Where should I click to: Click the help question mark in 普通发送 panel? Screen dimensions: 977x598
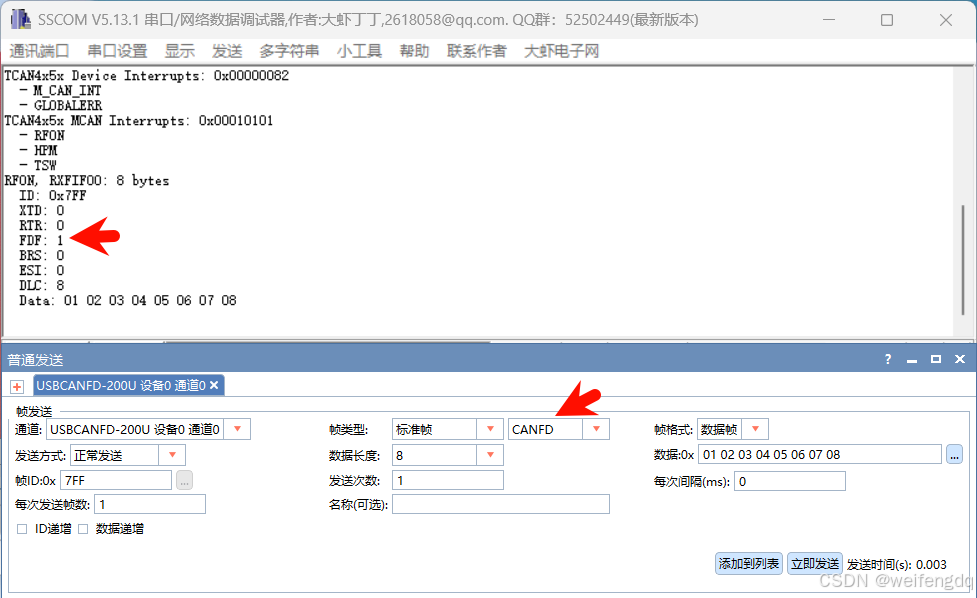[x=888, y=359]
